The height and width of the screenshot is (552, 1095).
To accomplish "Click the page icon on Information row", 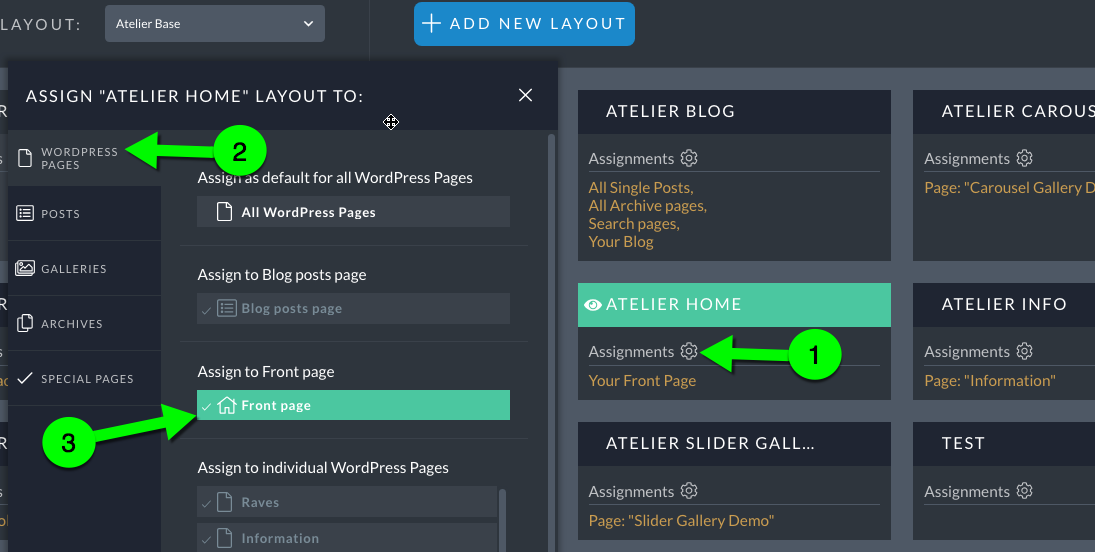I will (x=224, y=538).
